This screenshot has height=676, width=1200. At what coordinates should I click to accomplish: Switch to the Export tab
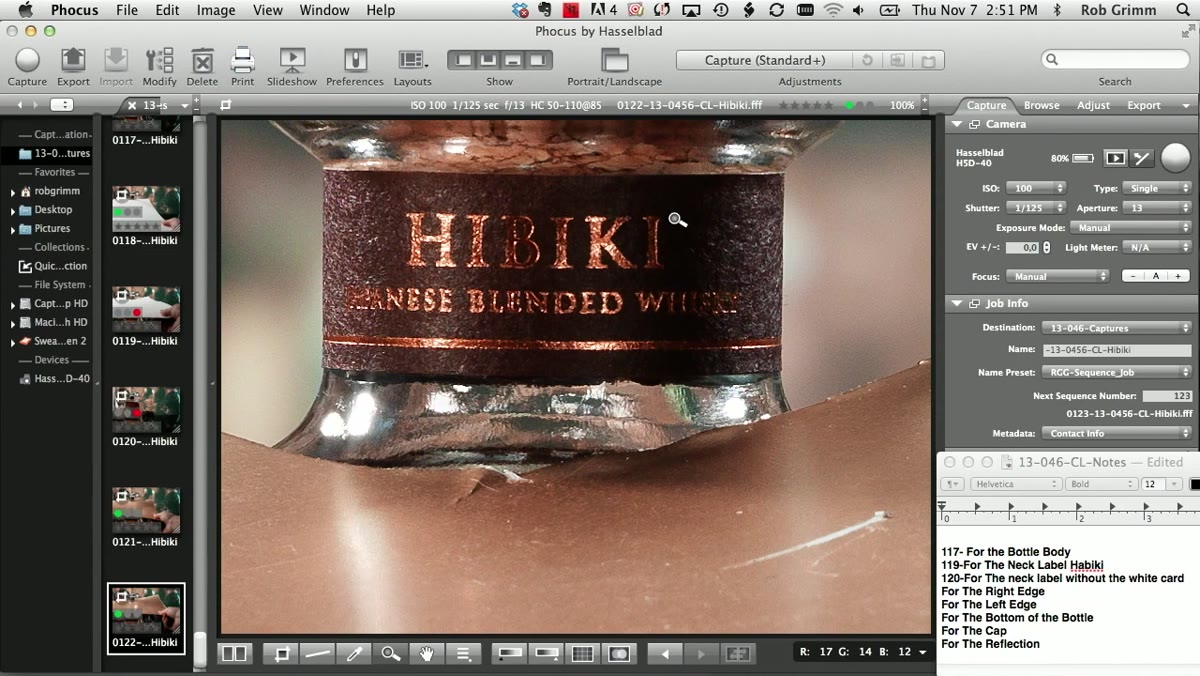click(1144, 105)
